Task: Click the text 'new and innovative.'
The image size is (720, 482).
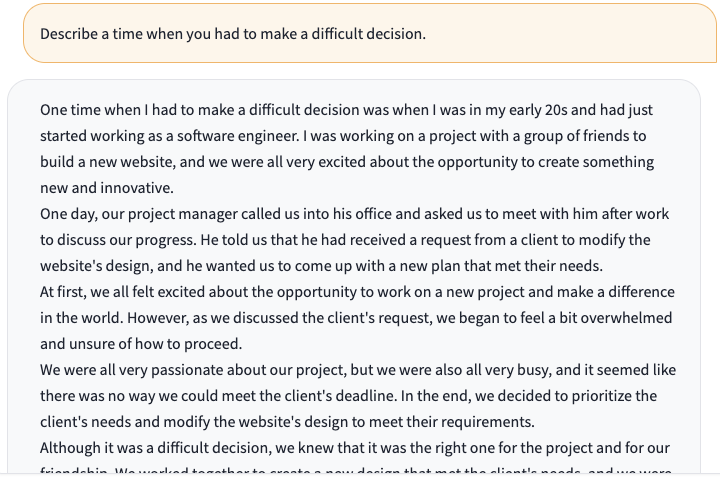Action: 107,188
